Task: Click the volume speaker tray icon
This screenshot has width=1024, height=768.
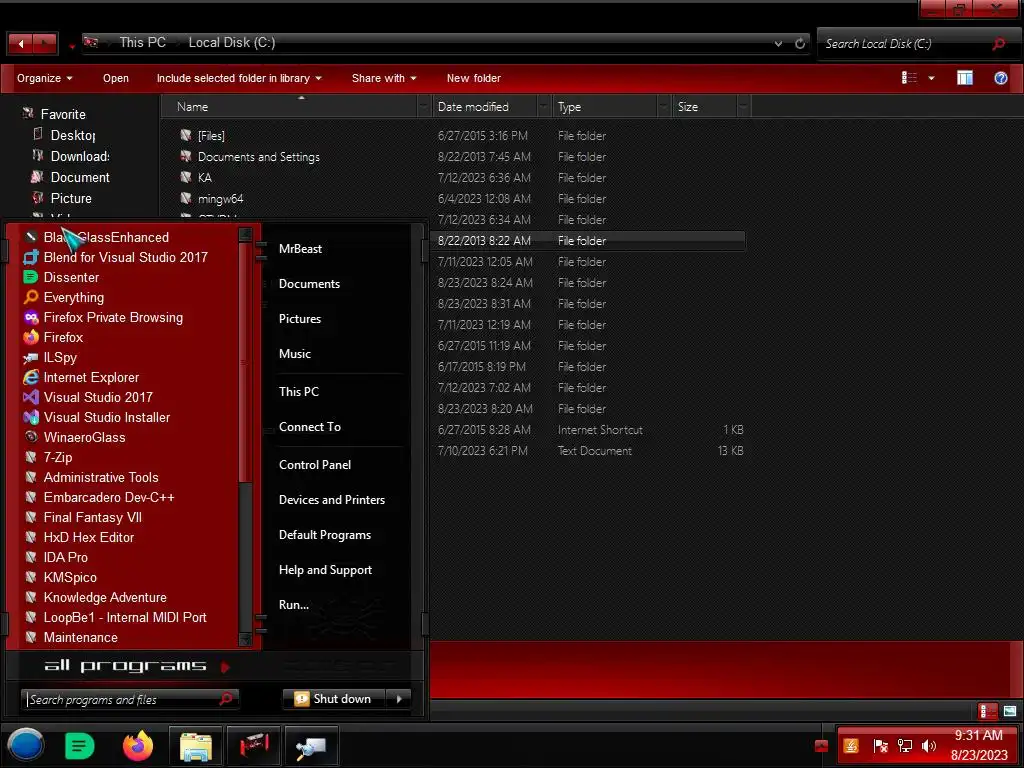Action: pos(929,746)
